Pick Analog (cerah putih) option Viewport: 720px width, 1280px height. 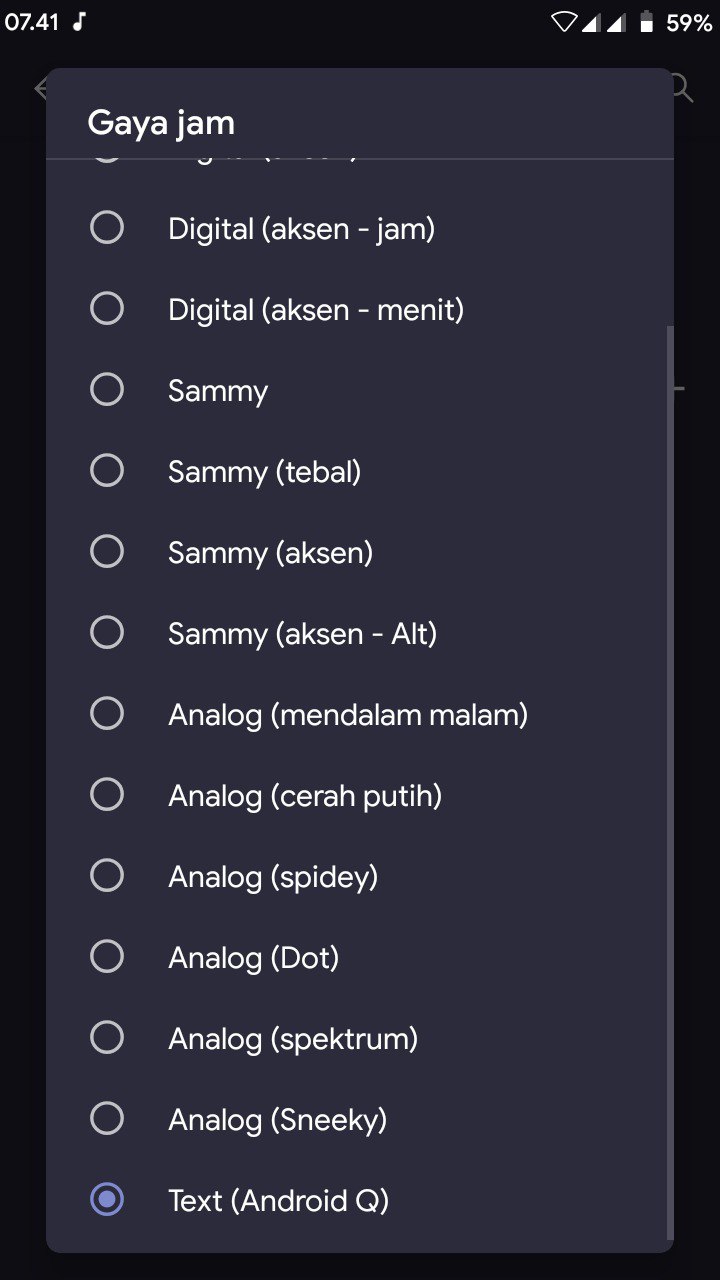[360, 796]
